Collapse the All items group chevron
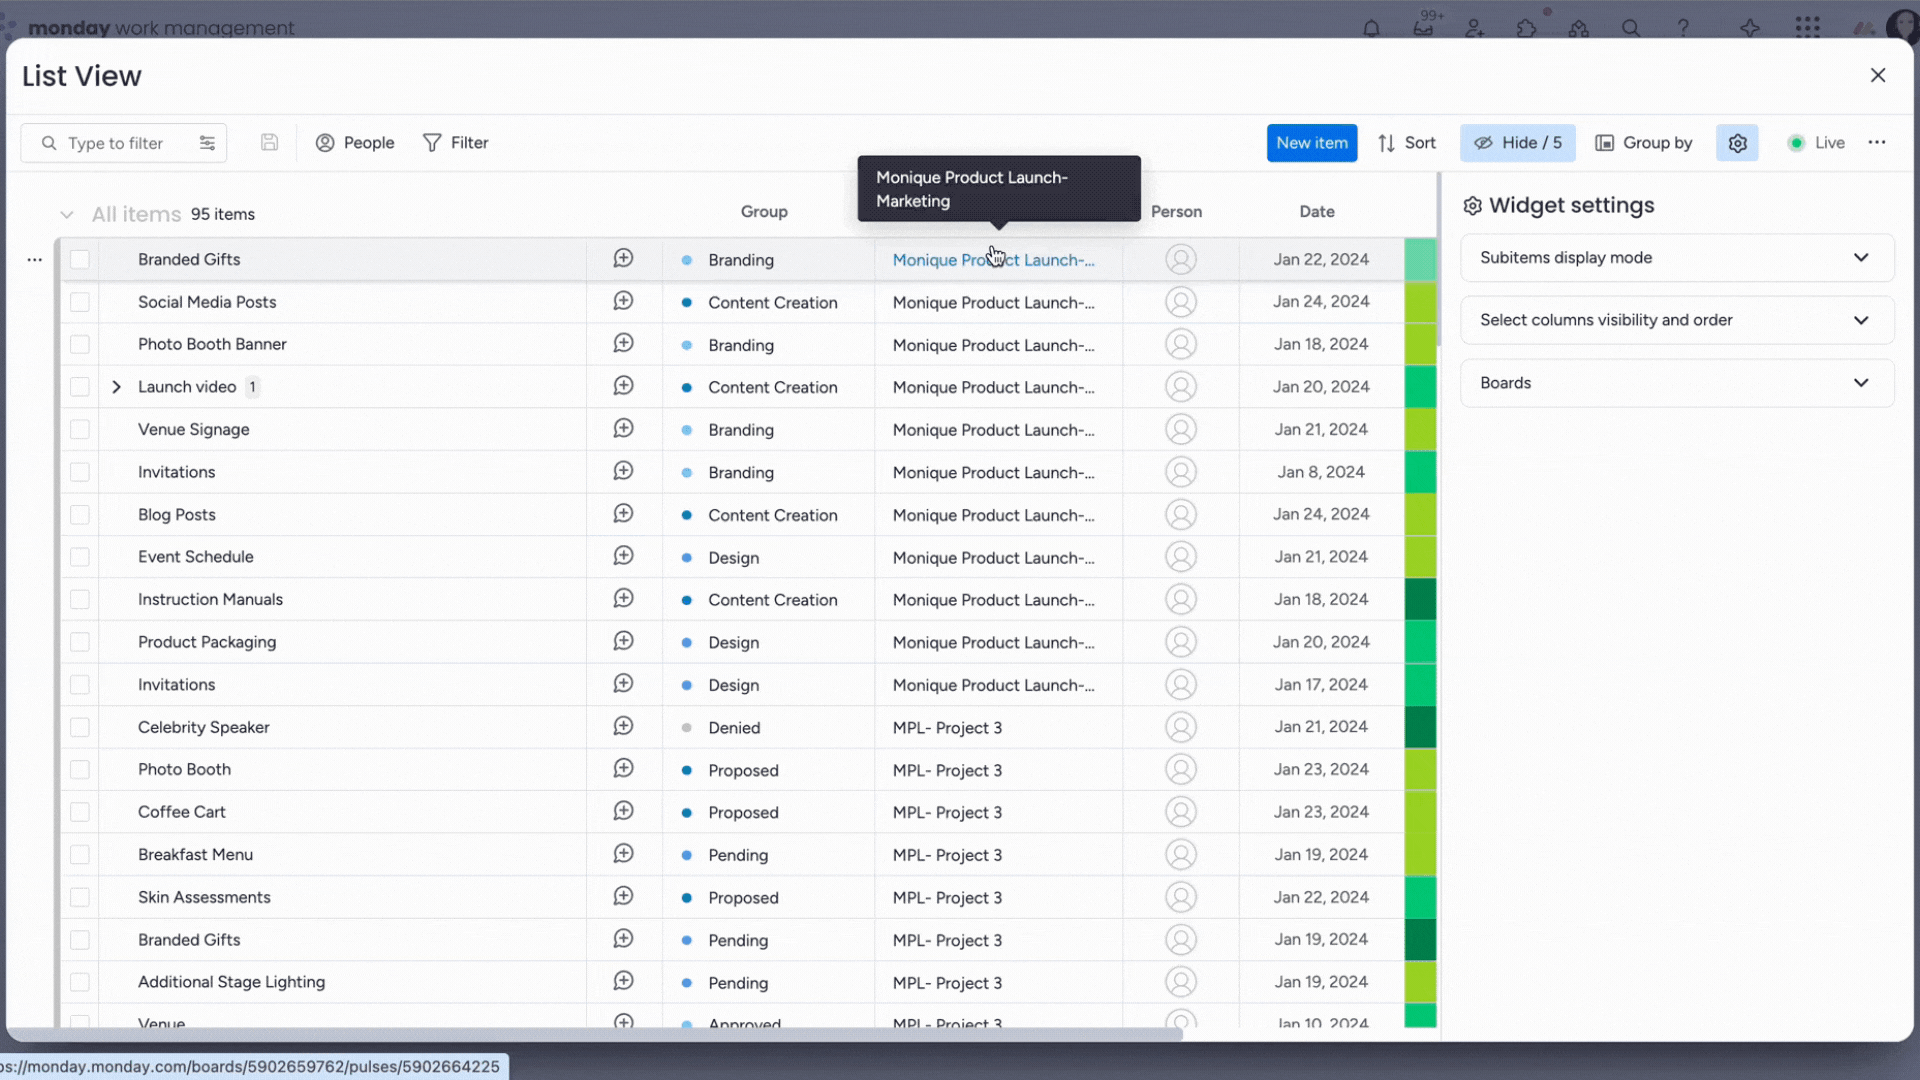The image size is (1920, 1080). point(66,214)
